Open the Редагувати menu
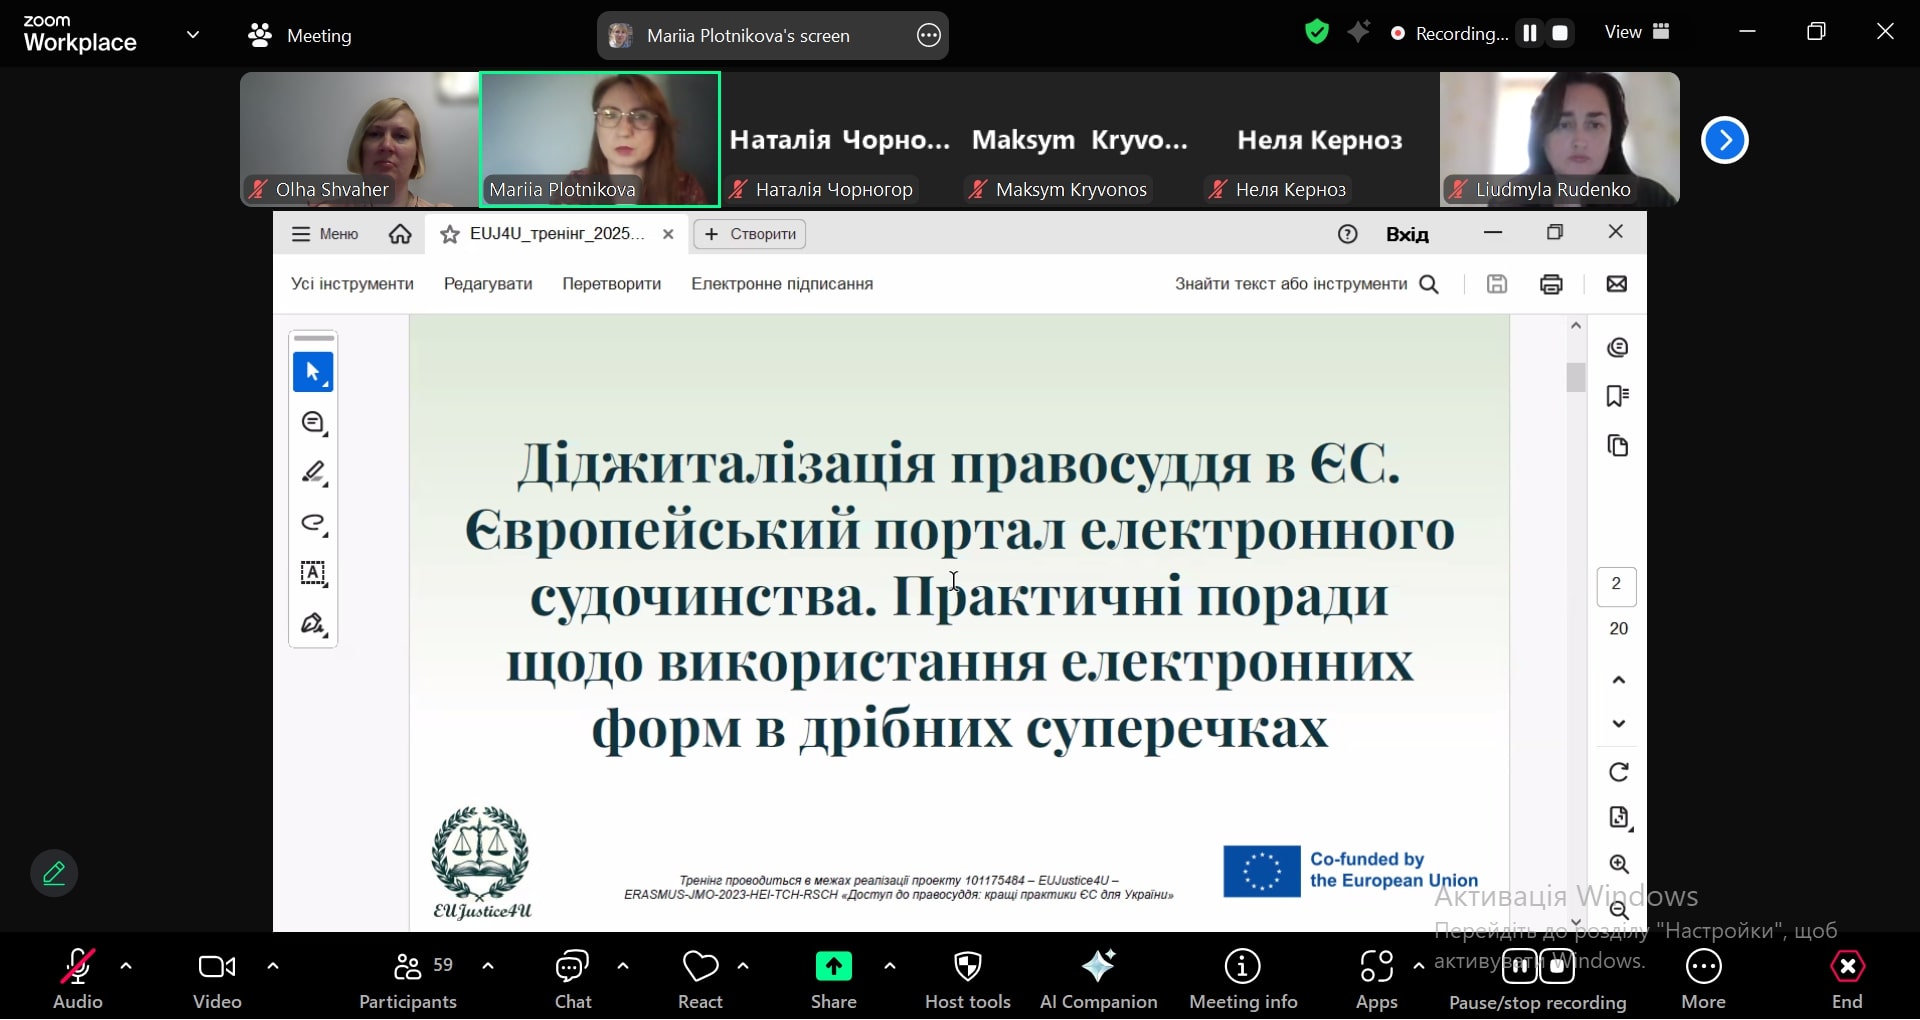 tap(488, 284)
